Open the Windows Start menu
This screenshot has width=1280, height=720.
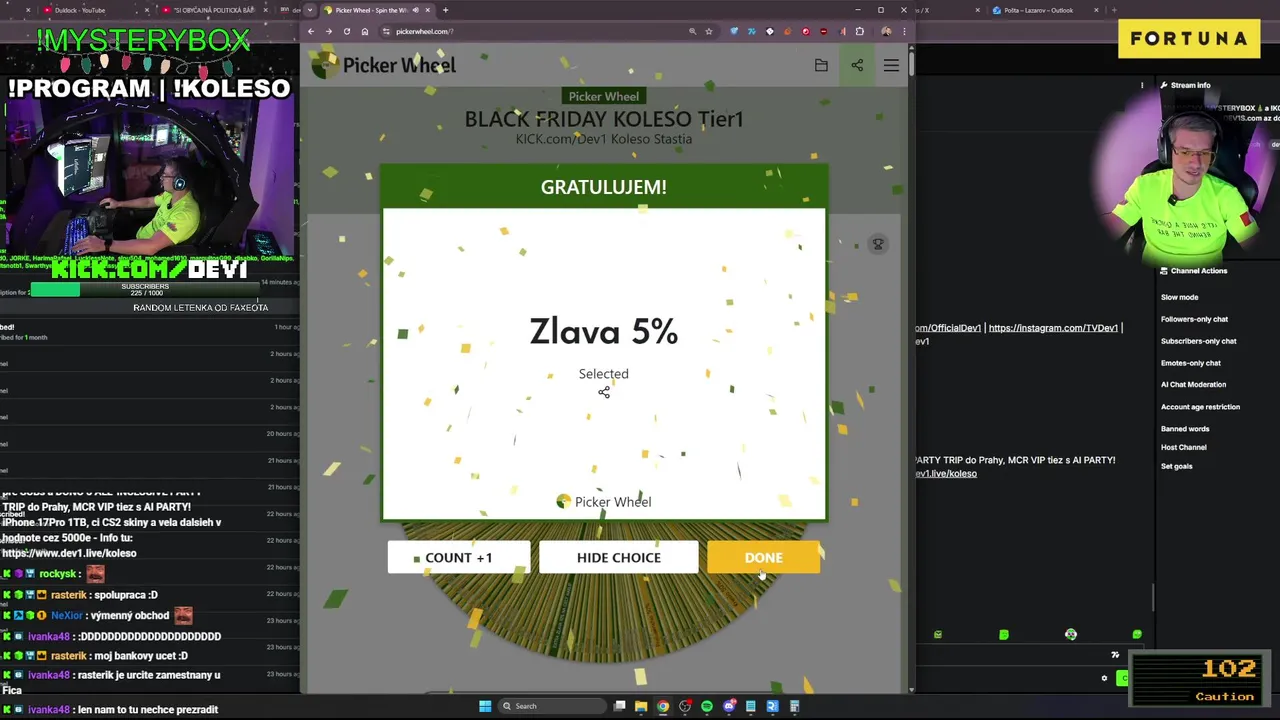coord(485,706)
